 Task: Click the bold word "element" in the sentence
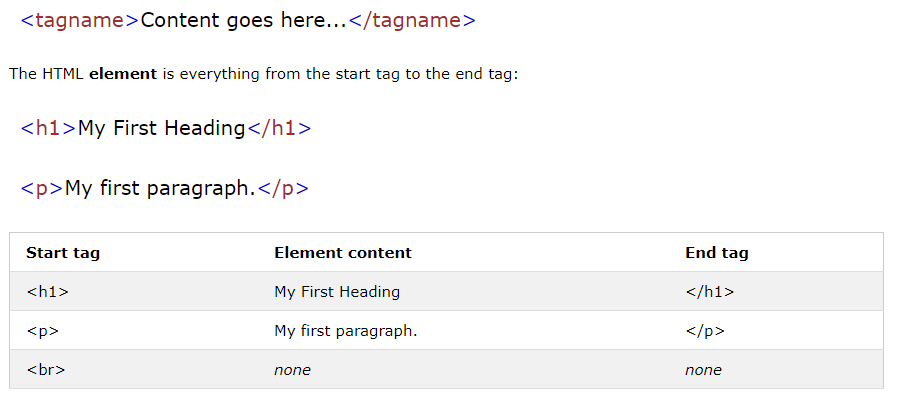(x=123, y=74)
